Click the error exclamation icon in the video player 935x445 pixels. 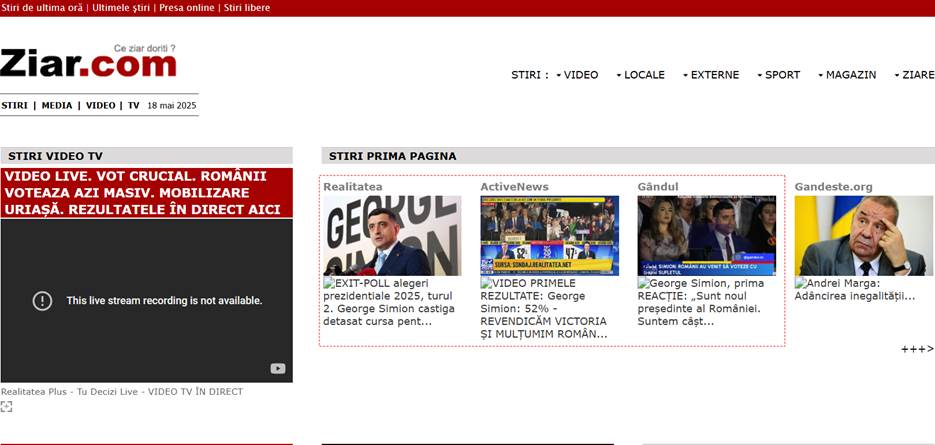(x=42, y=301)
